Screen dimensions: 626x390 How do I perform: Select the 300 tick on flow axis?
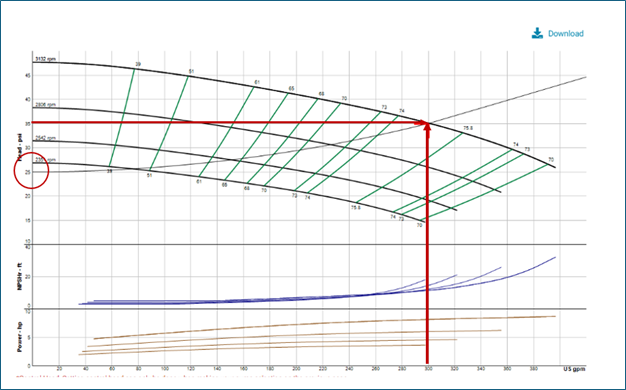[x=428, y=368]
